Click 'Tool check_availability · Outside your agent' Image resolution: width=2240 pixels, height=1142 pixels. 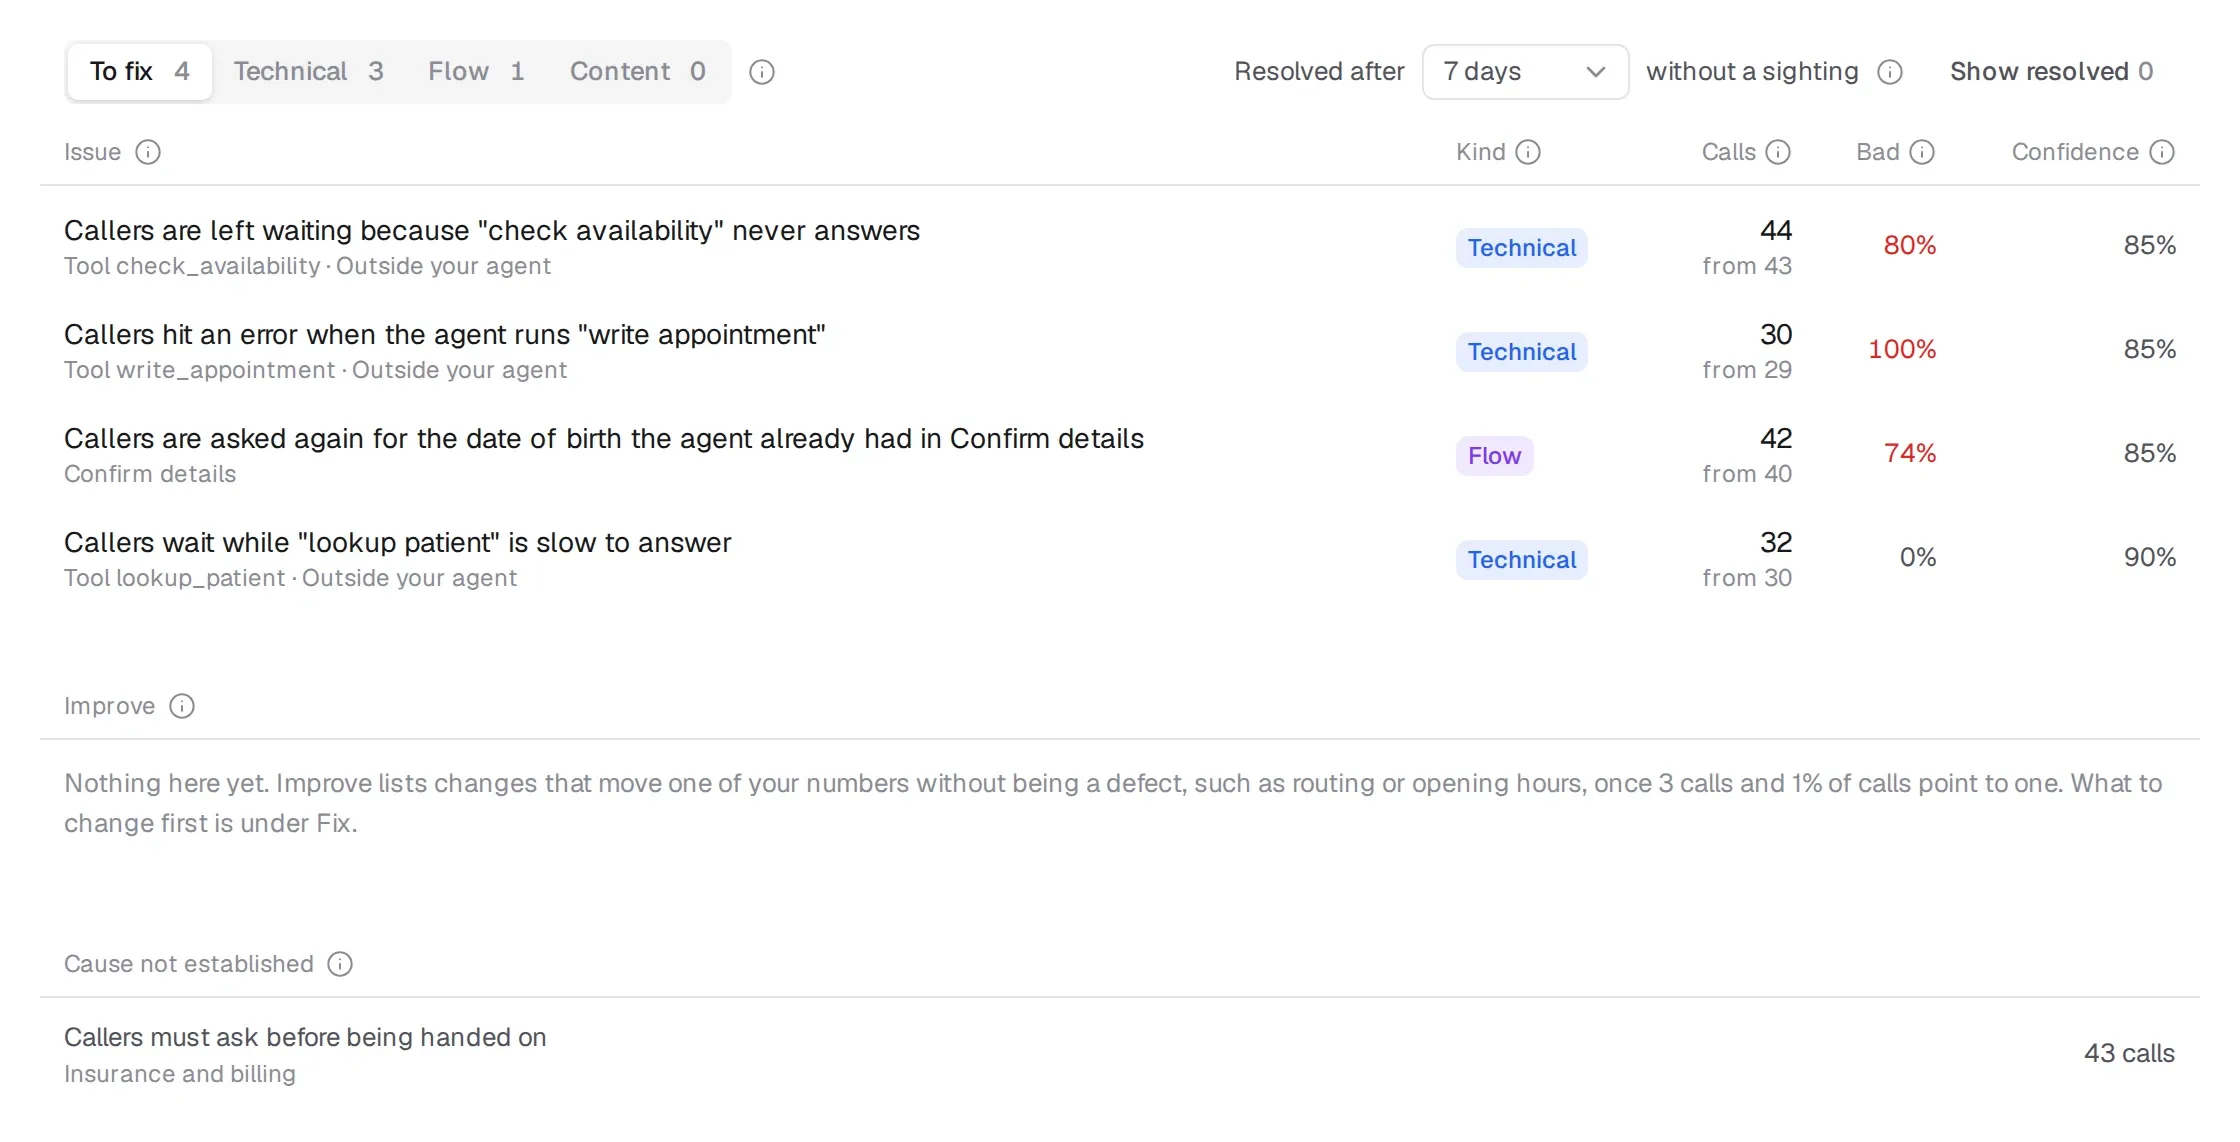click(x=307, y=267)
